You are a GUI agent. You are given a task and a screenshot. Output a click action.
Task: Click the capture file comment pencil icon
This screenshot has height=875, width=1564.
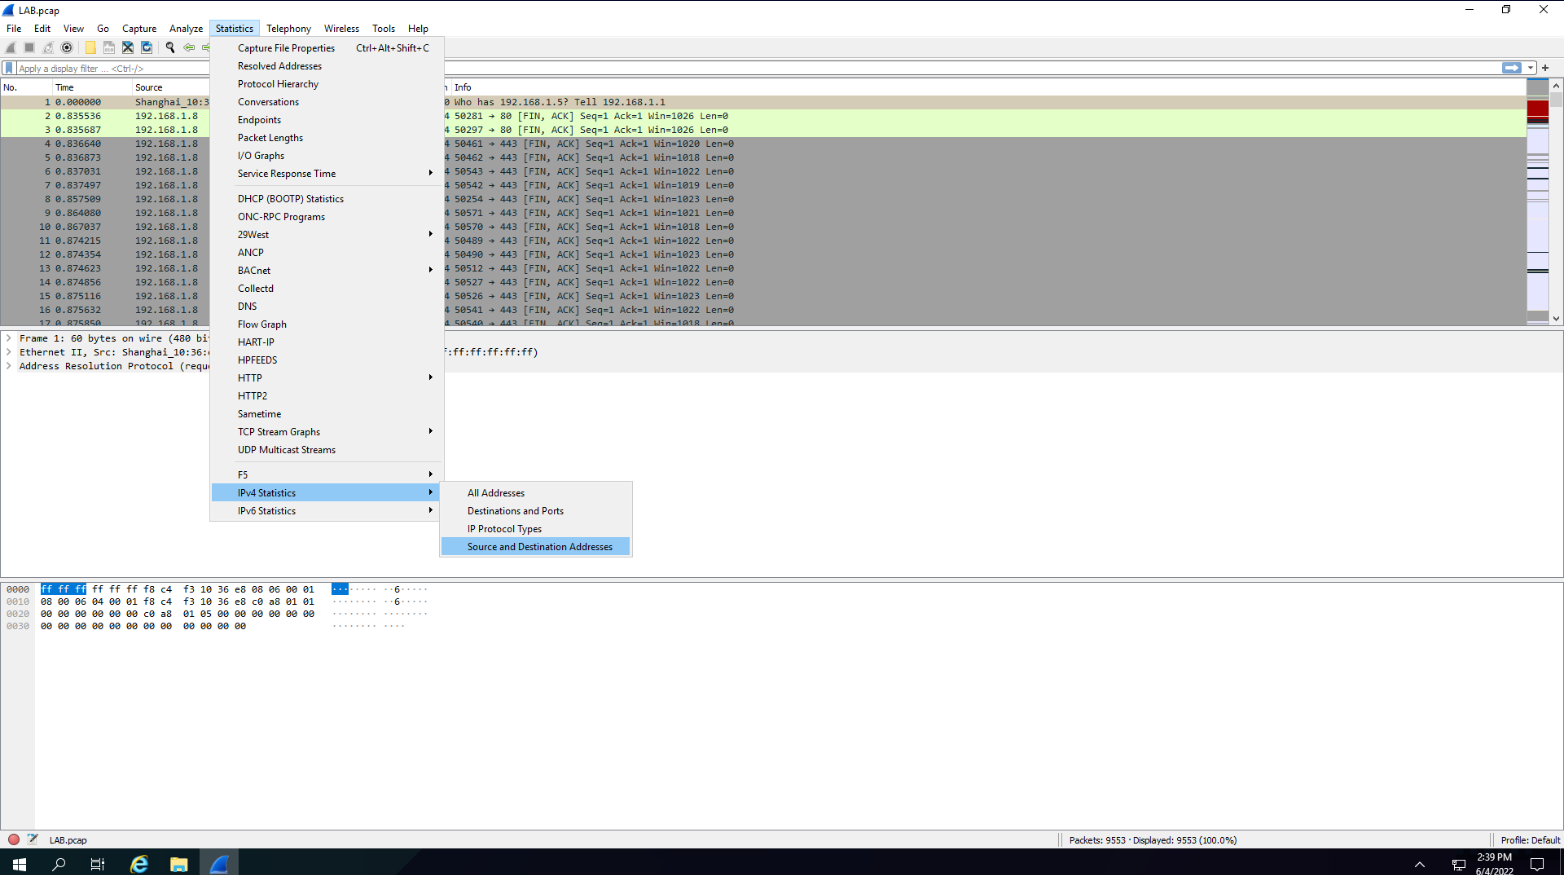32,840
